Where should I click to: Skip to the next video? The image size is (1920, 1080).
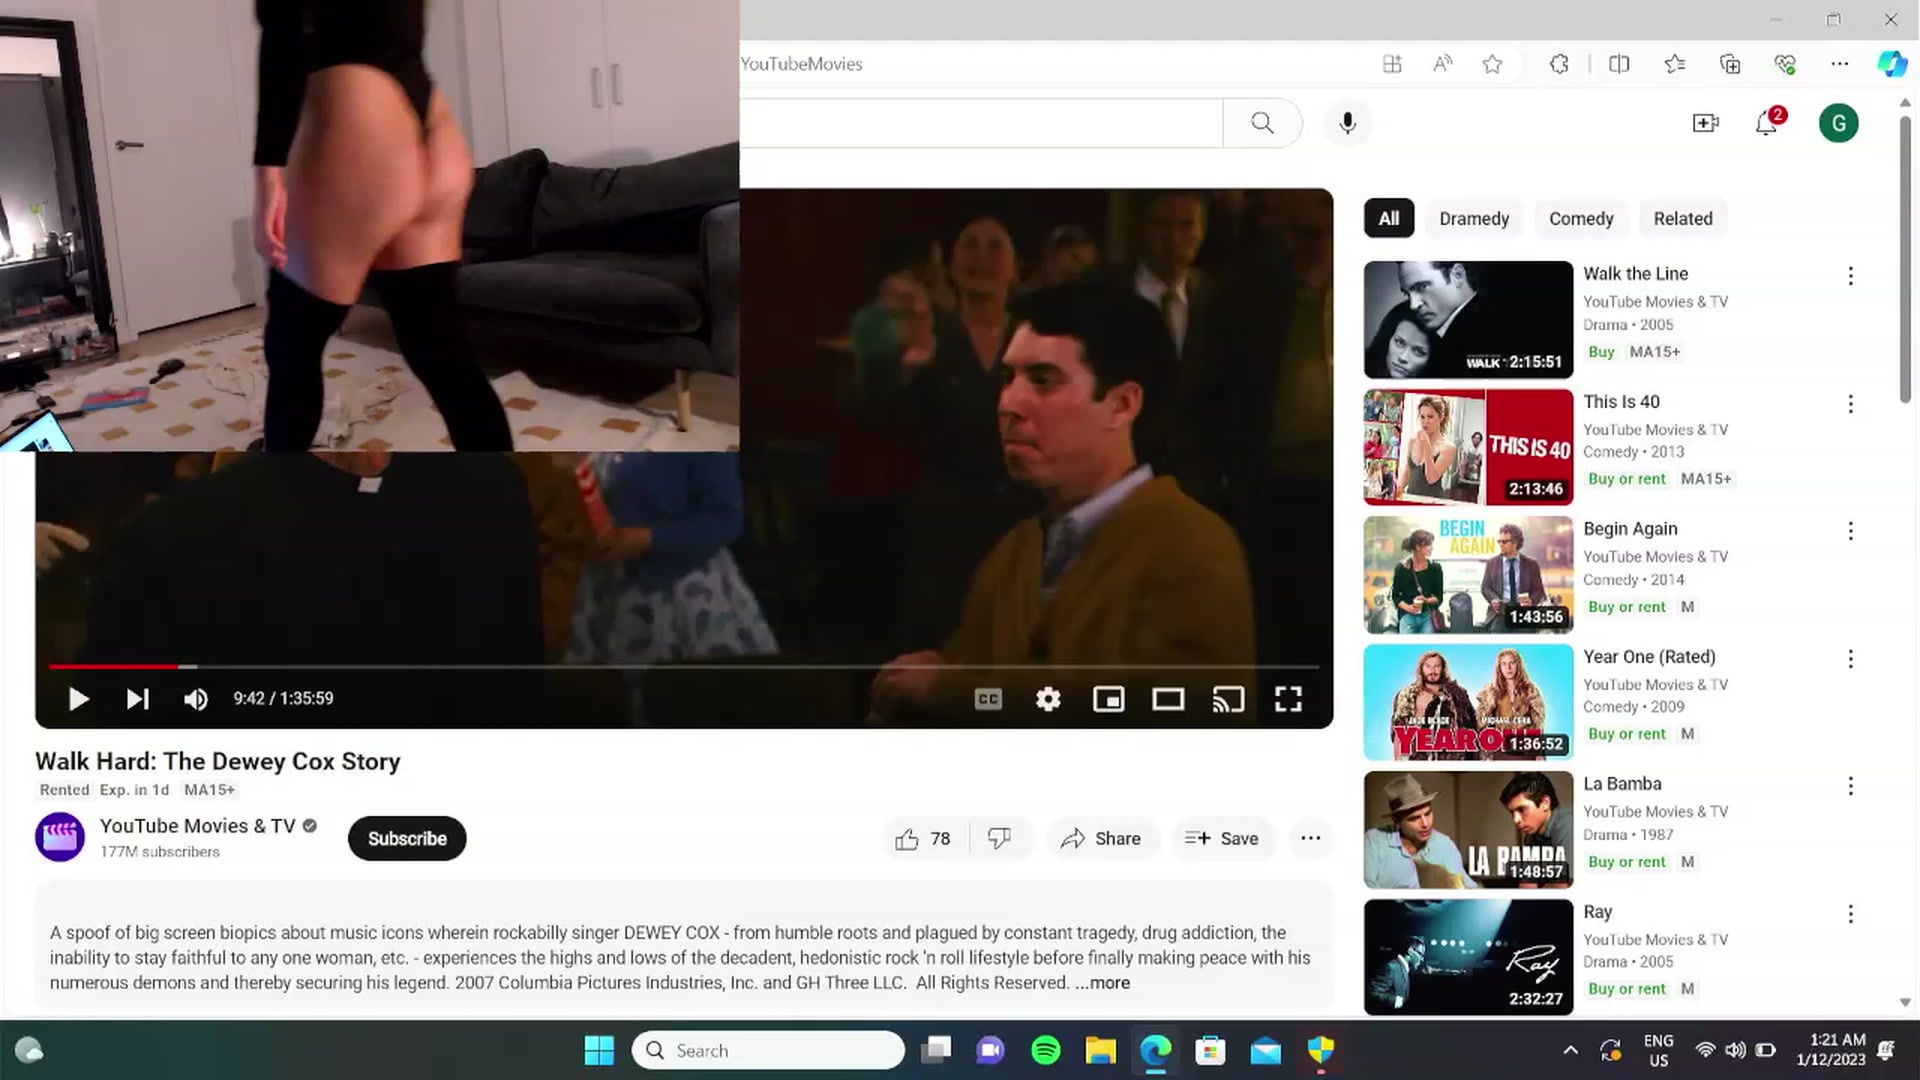pos(138,699)
